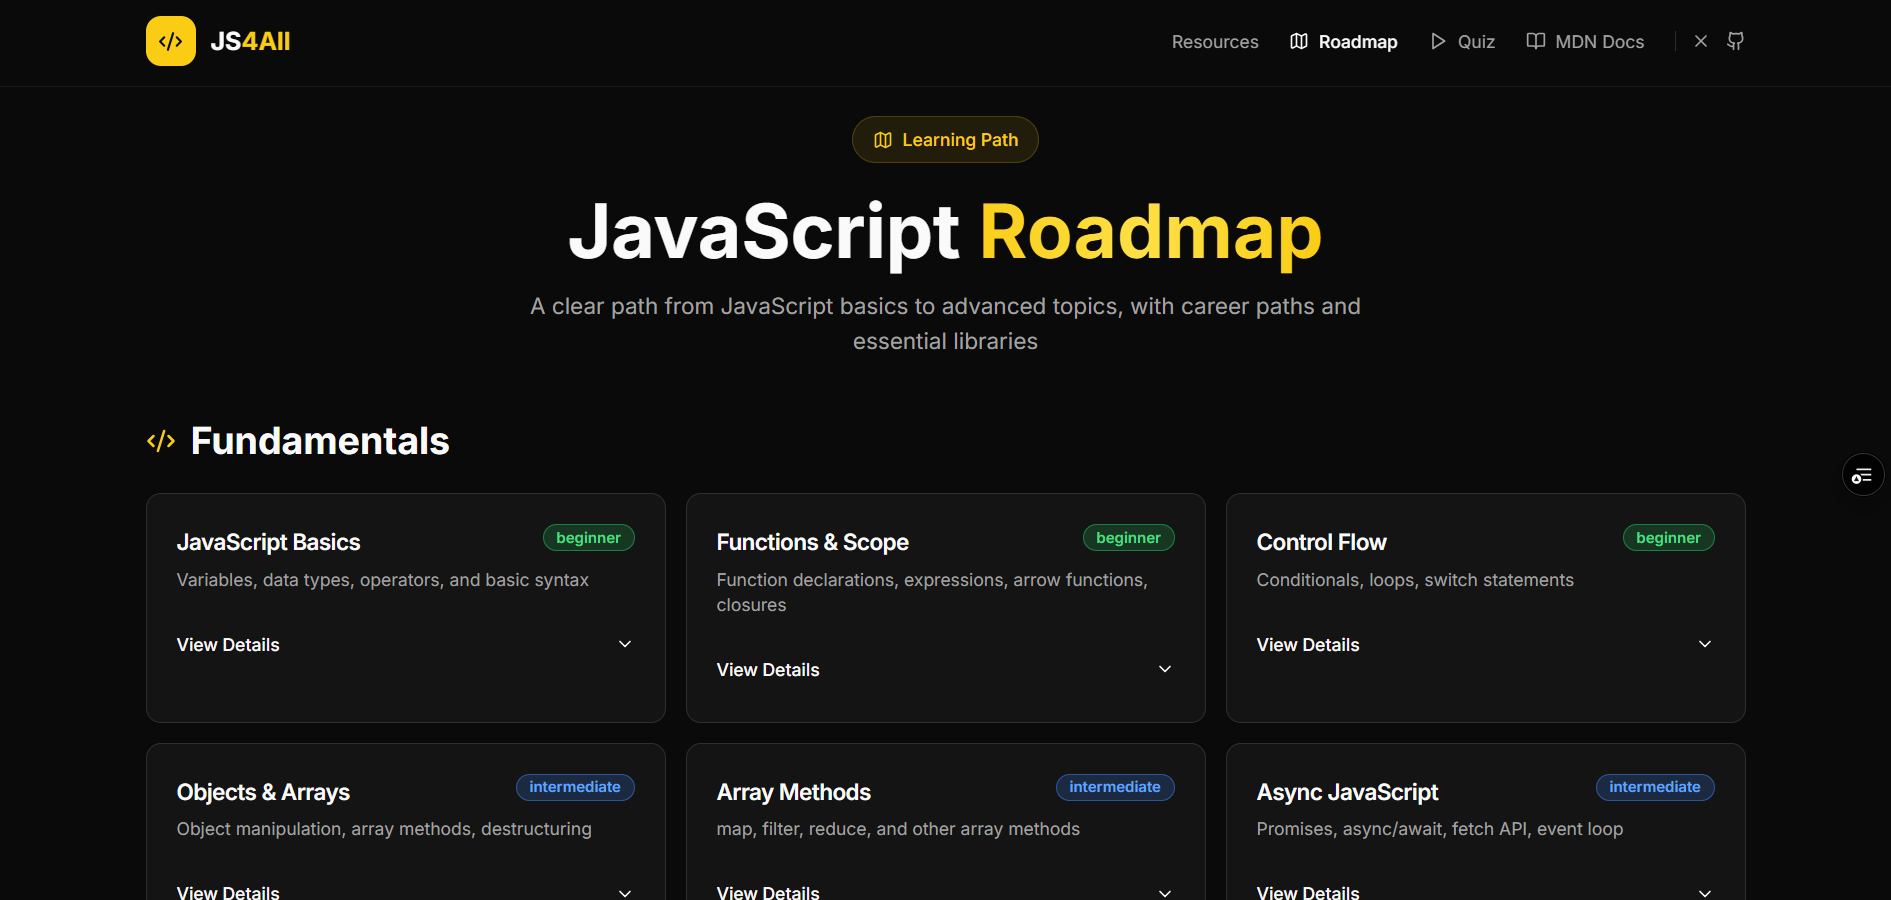The height and width of the screenshot is (900, 1891).
Task: Open the Quiz page from navigation
Action: coord(1463,42)
